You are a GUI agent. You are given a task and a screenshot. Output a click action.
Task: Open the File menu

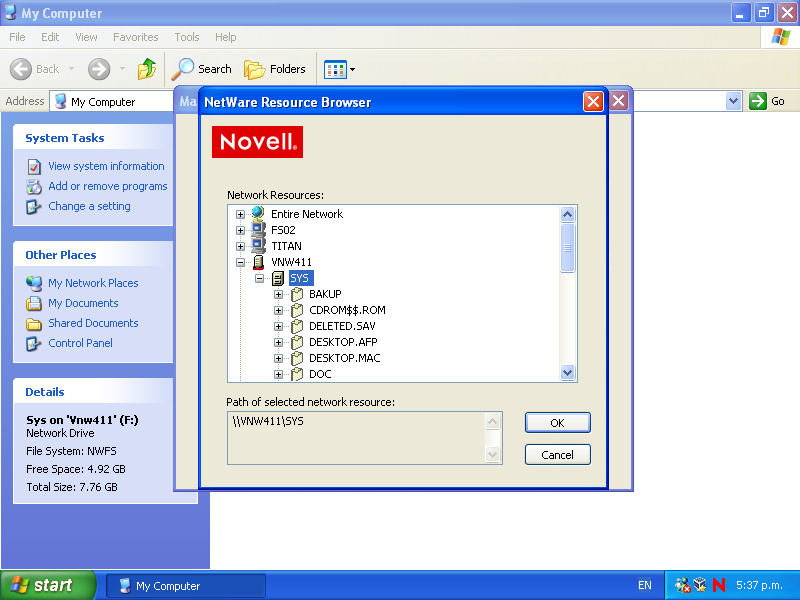(x=17, y=37)
